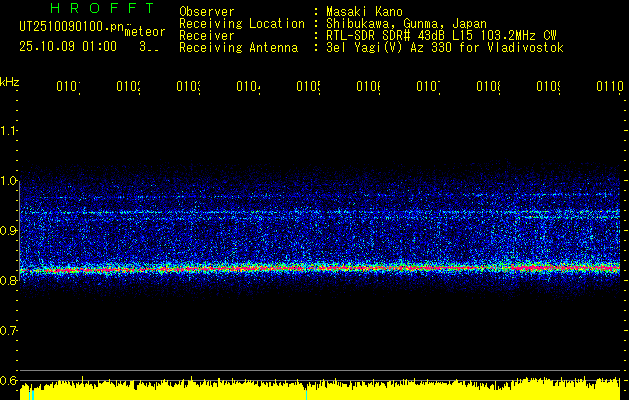Image resolution: width=629 pixels, height=400 pixels.
Task: Click the 25.10.09 01:00 timestamp
Action: (68, 46)
